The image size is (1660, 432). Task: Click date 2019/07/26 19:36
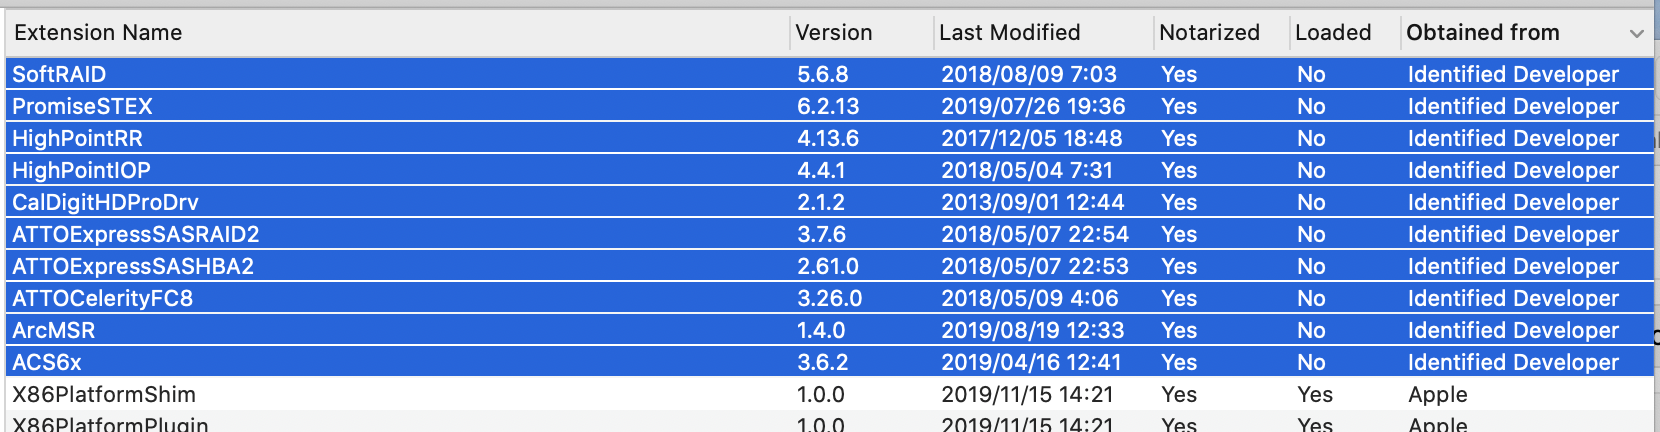coord(1033,106)
